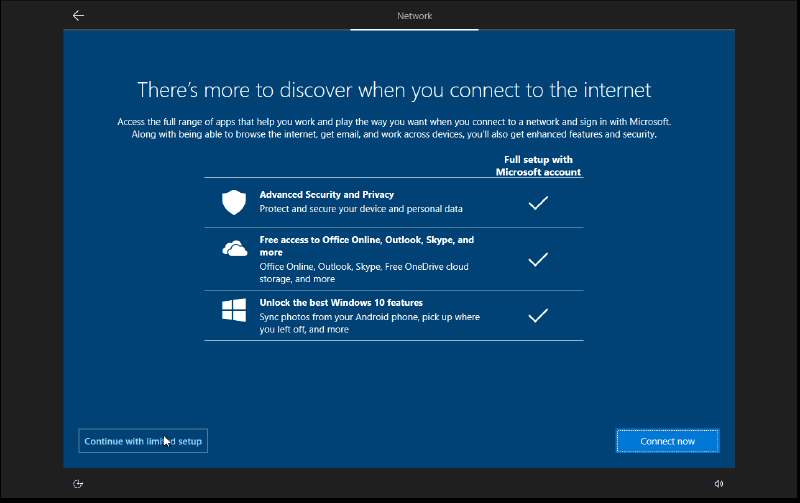Click the cloud icon for Office Online
This screenshot has height=503, width=800.
tap(234, 248)
